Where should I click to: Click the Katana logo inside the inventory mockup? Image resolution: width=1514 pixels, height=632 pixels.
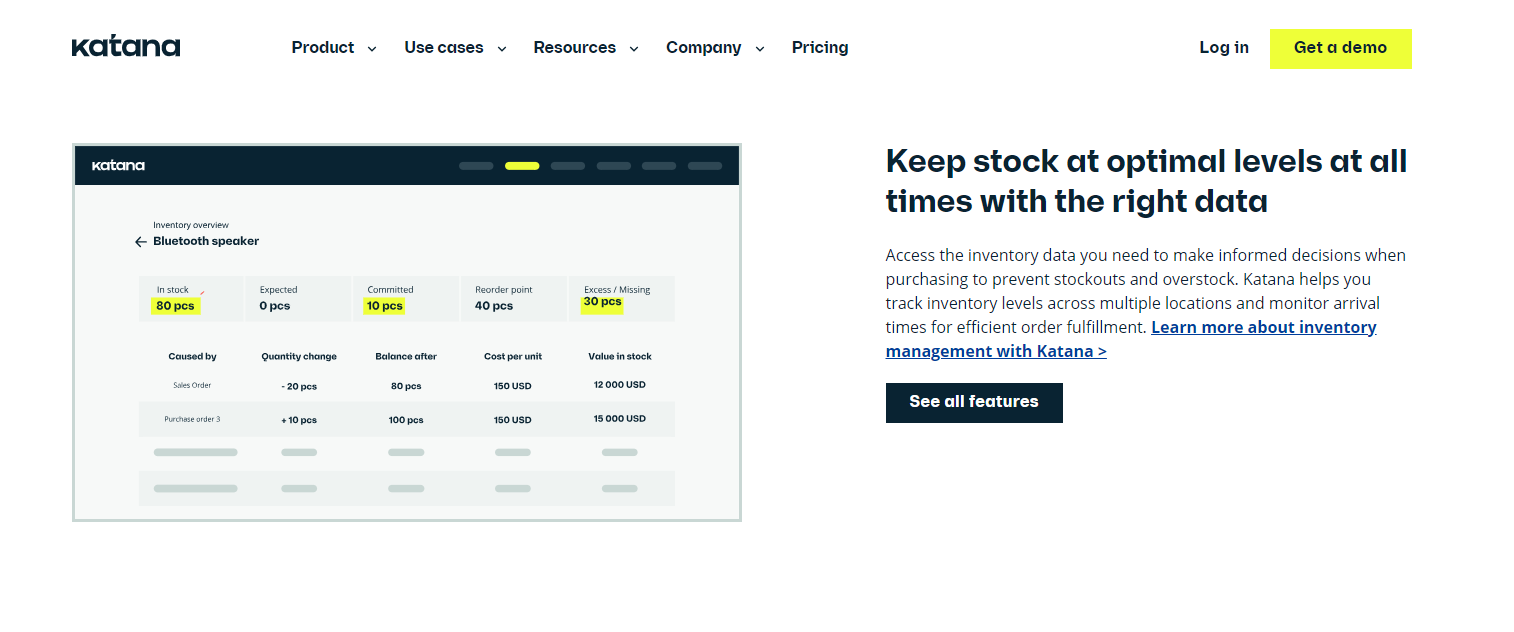[118, 165]
